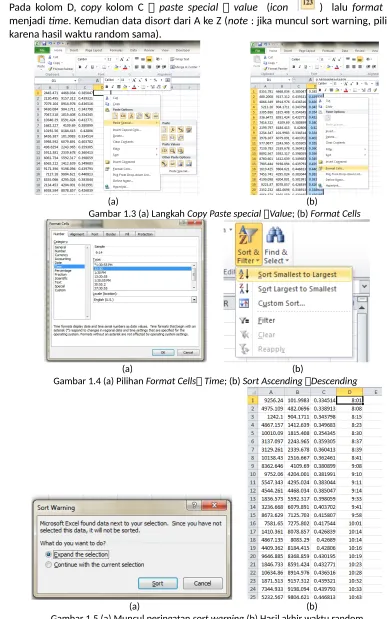Click the Filter funnel icon
Image resolution: width=387 pixels, height=619 pixels.
pos(244,321)
